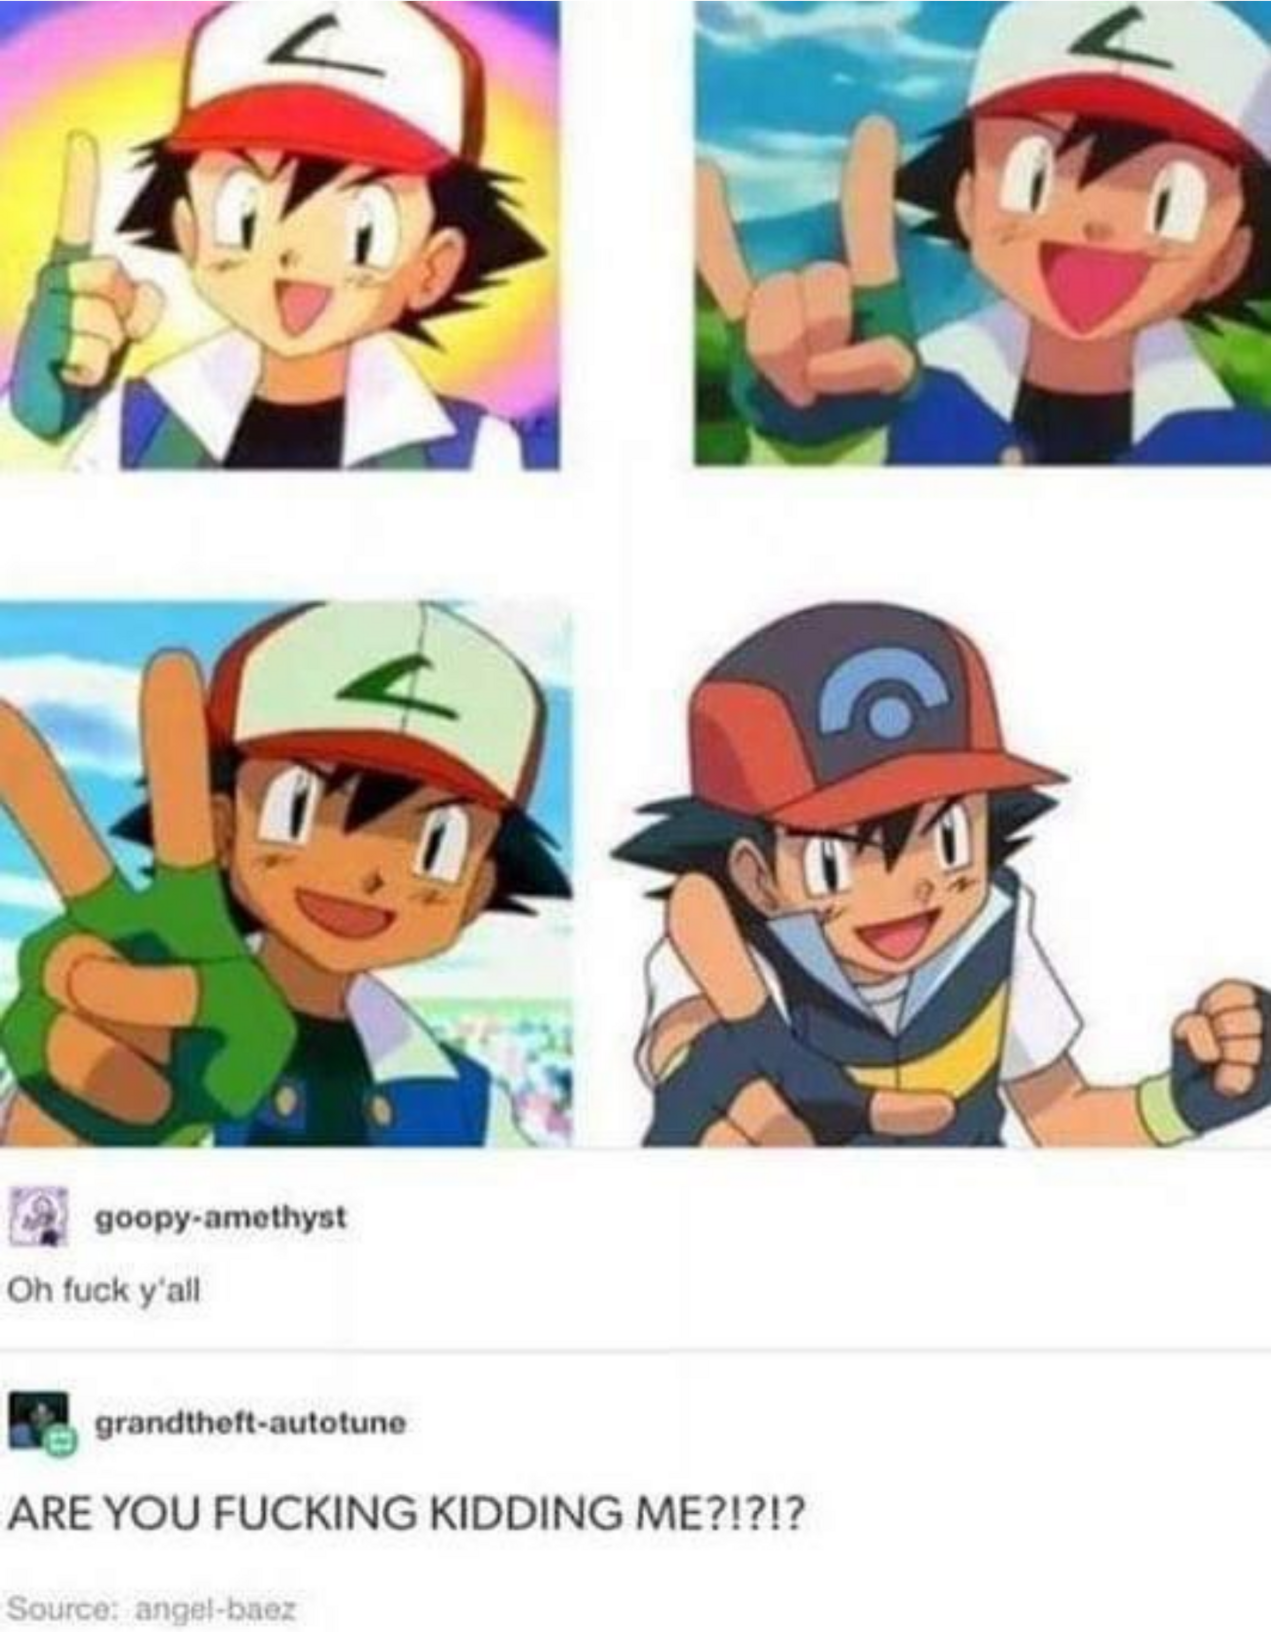Open the Ash image with blue emblem cap

pos(941,874)
